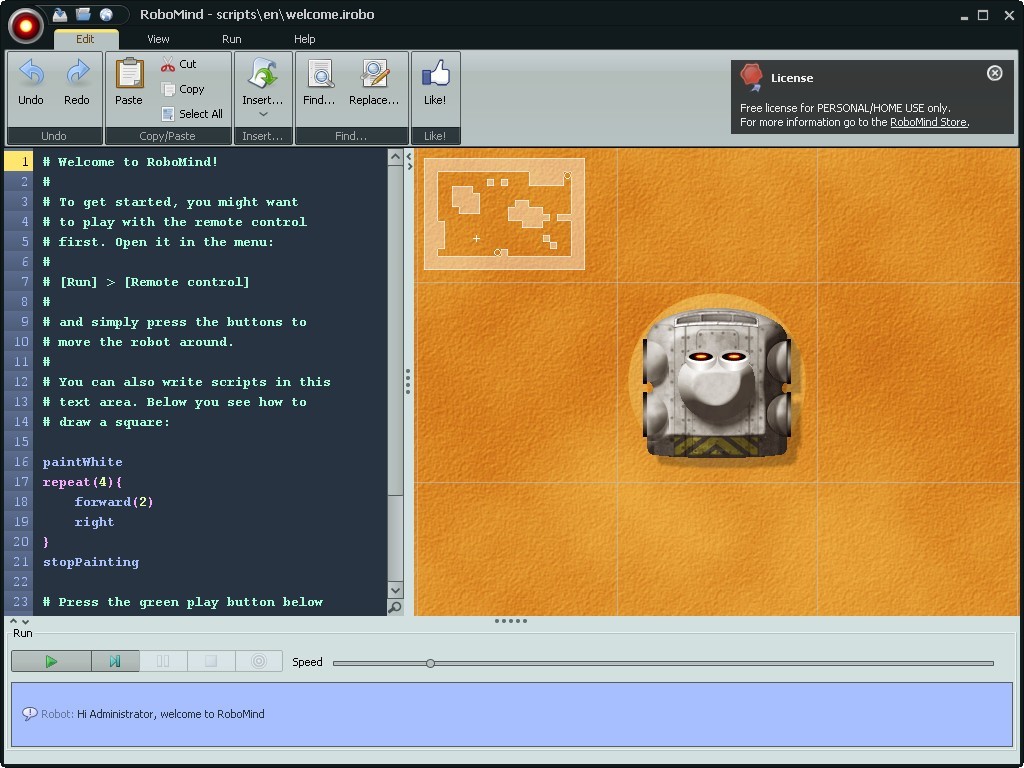
Task: Click the horizontal splitter dots handle
Action: 511,621
